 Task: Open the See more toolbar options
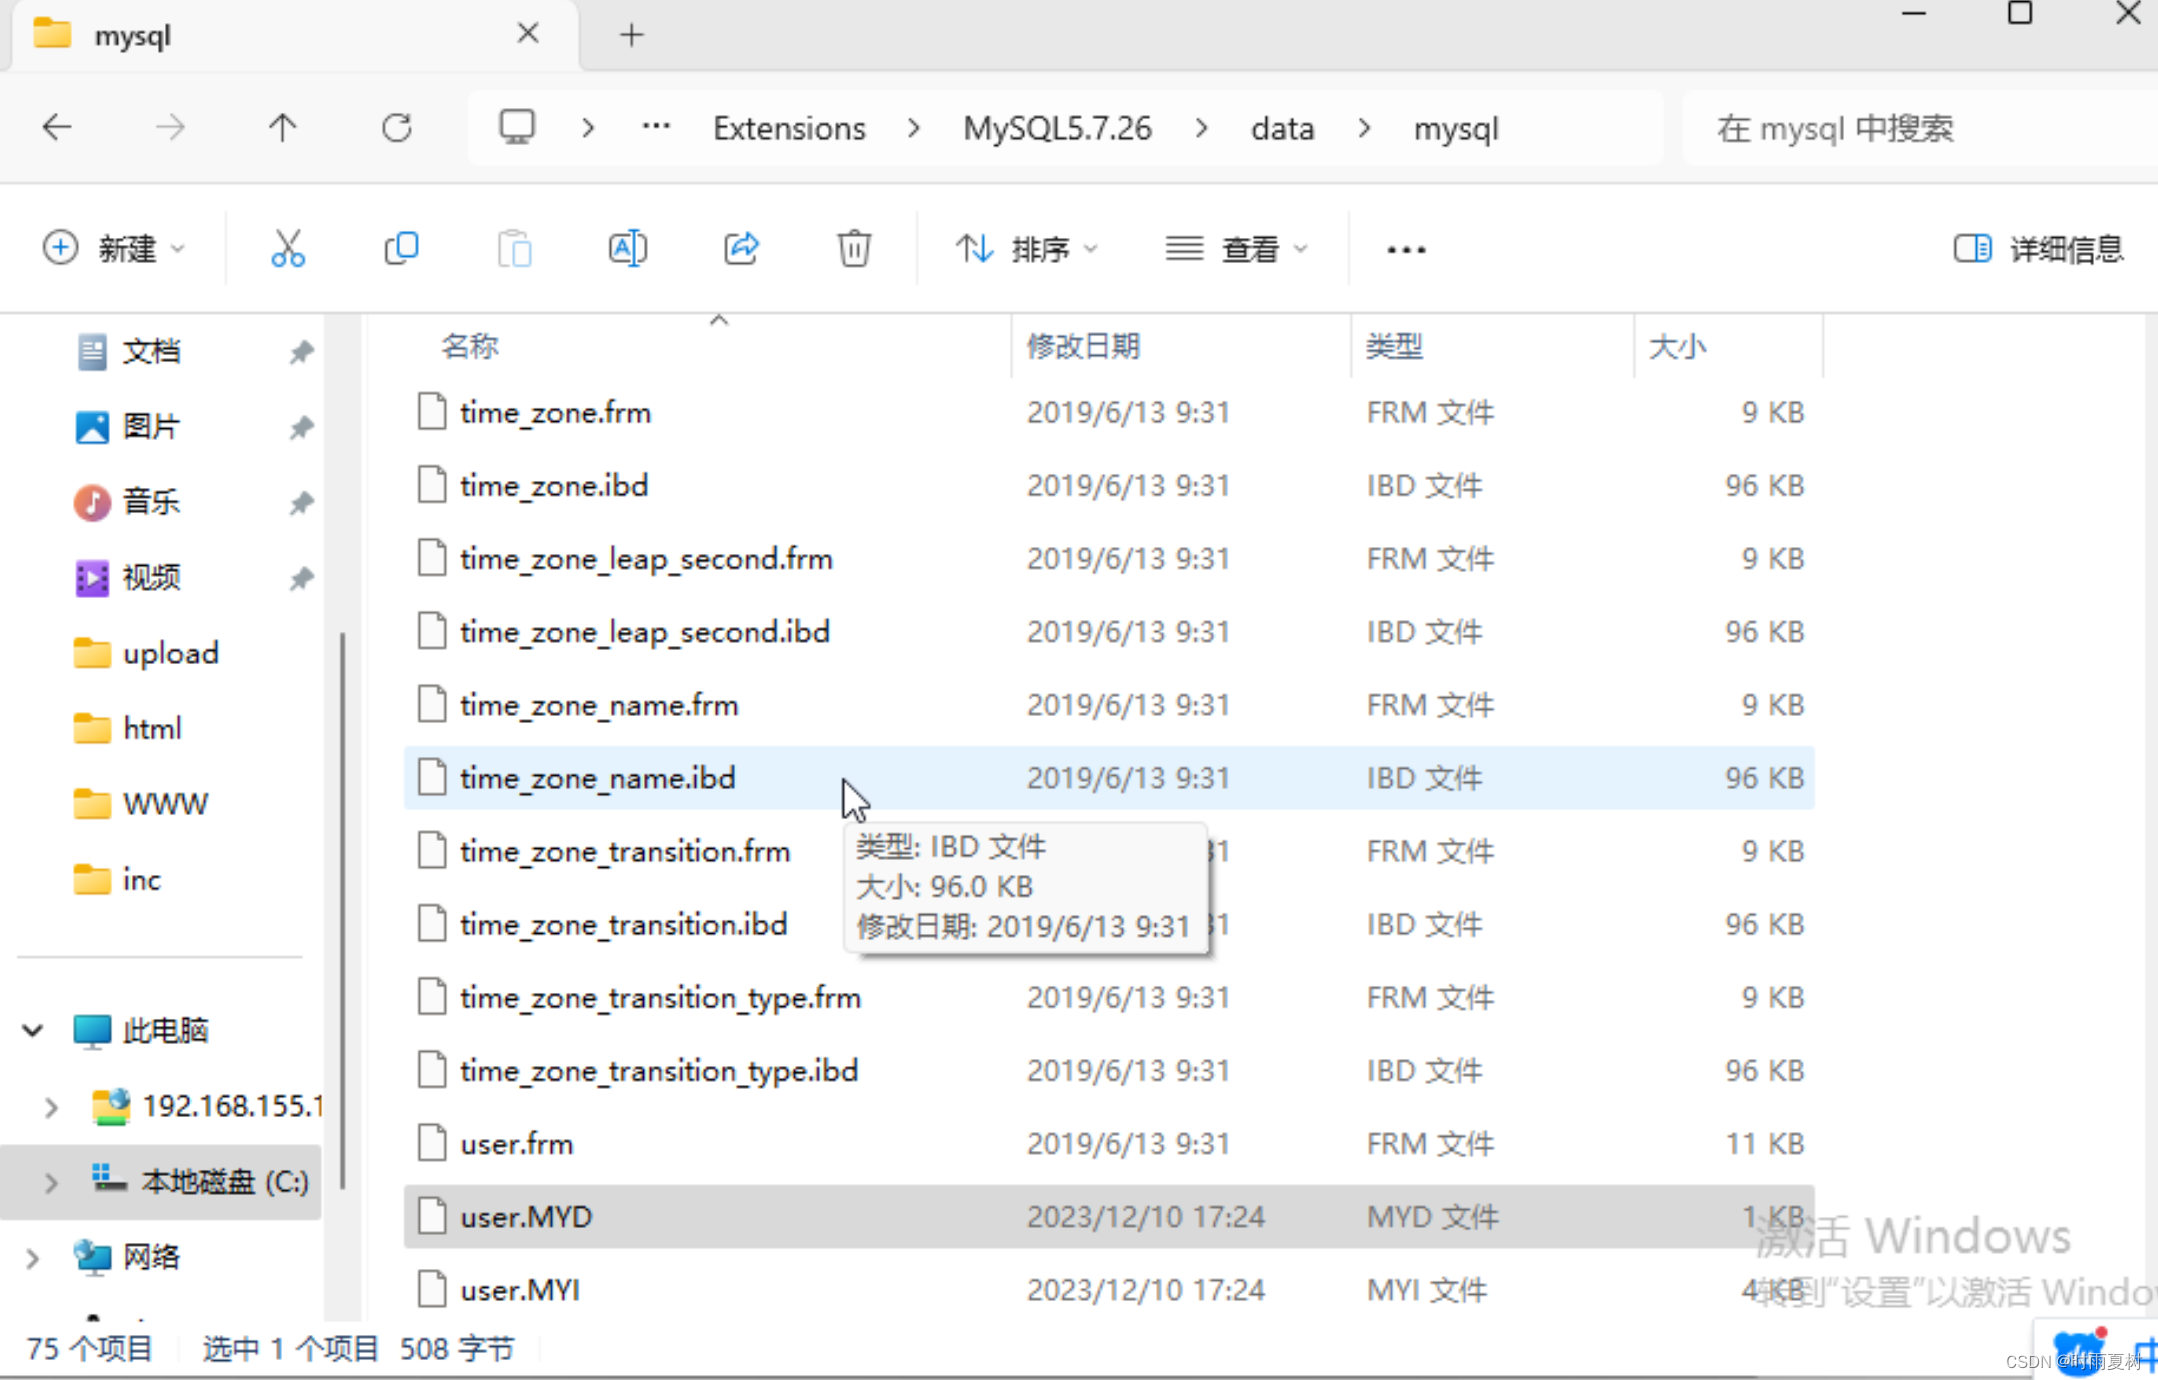[1406, 249]
